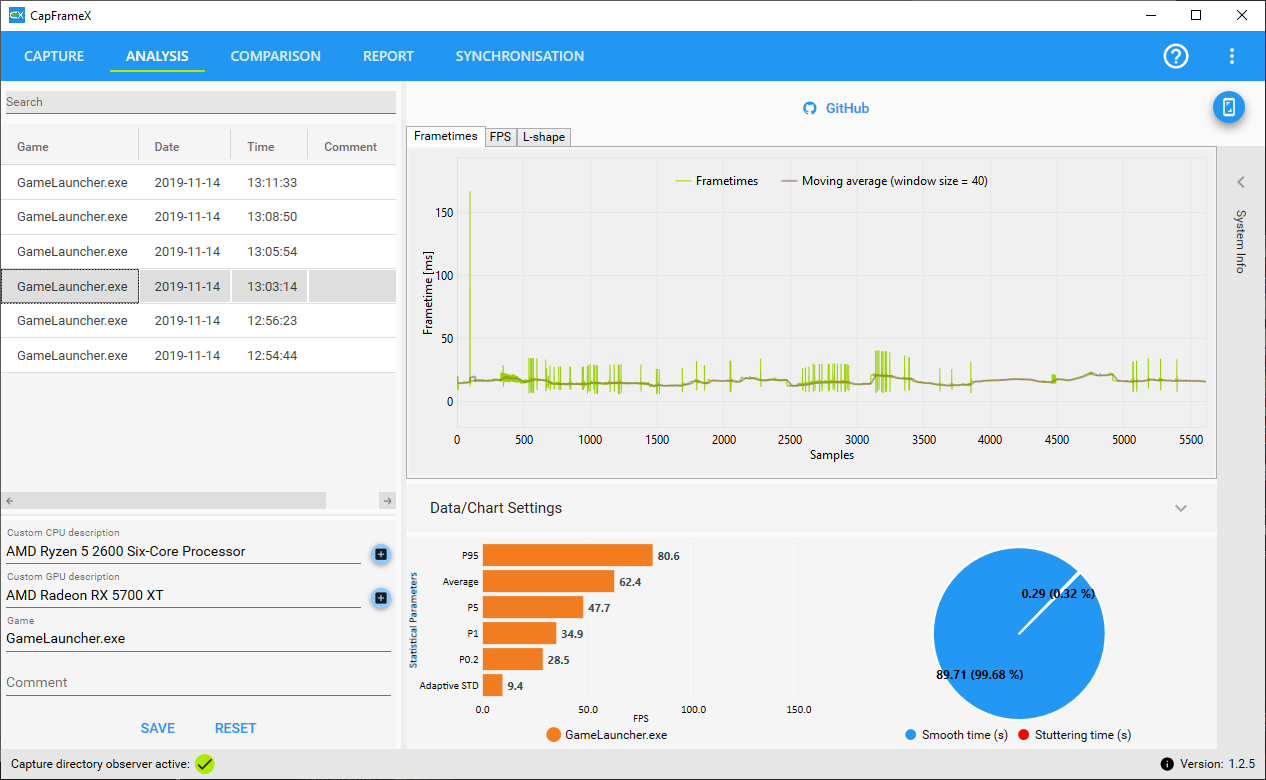Click the round blue floating button
This screenshot has width=1266, height=780.
(x=1229, y=108)
